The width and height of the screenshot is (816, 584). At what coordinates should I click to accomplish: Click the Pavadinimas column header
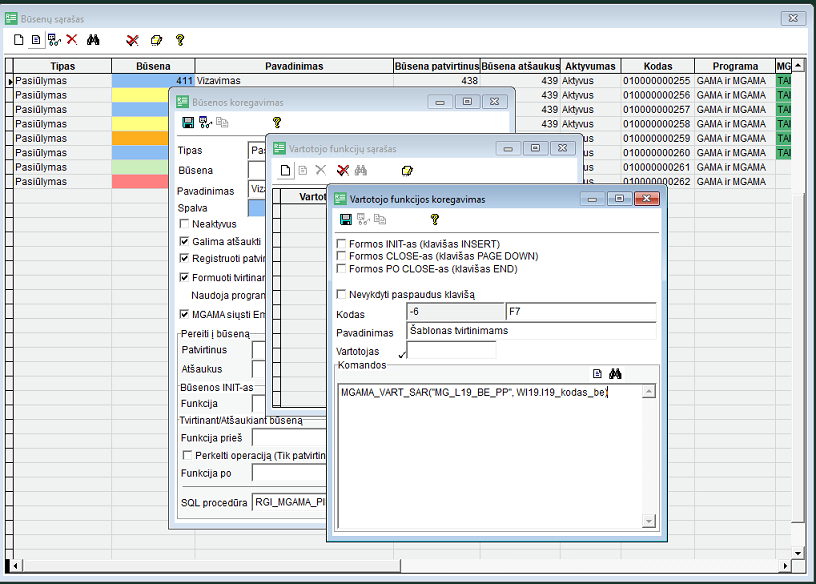[293, 66]
